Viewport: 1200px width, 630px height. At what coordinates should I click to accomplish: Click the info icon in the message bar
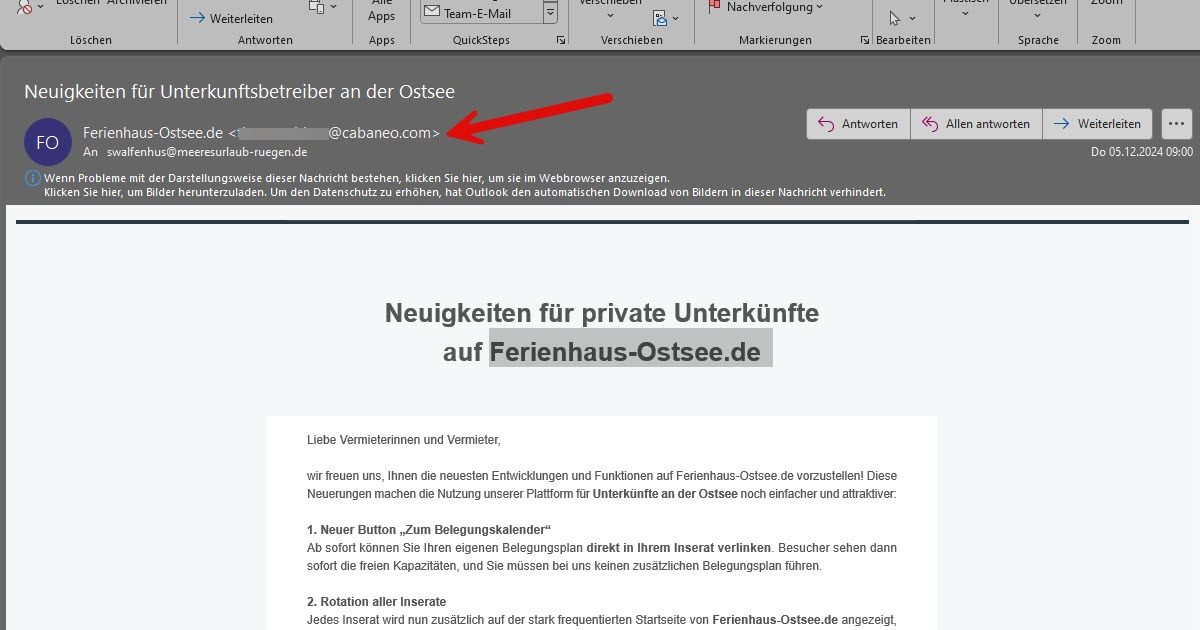coord(34,179)
